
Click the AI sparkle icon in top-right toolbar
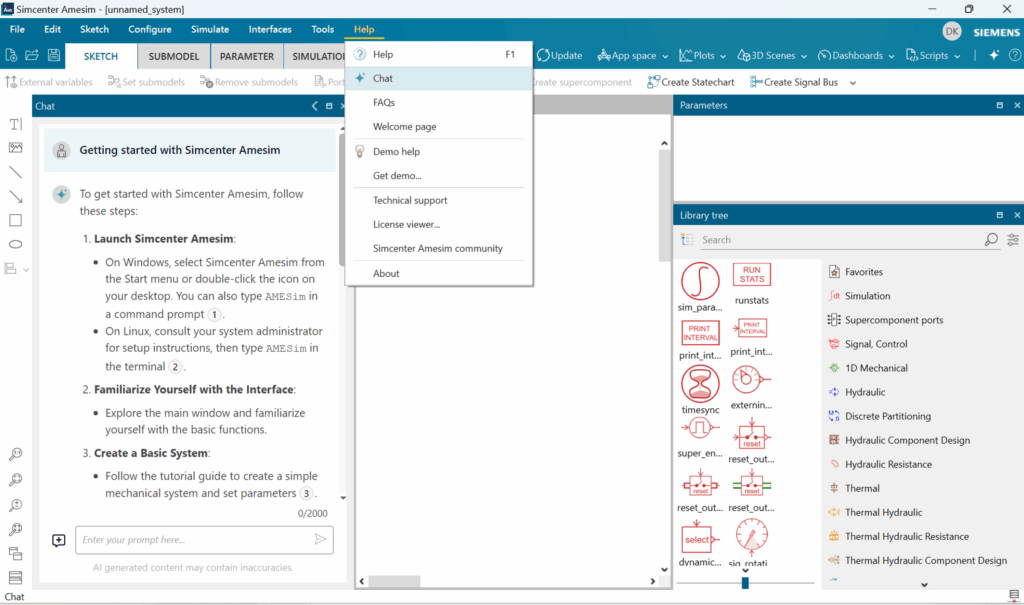tap(993, 55)
